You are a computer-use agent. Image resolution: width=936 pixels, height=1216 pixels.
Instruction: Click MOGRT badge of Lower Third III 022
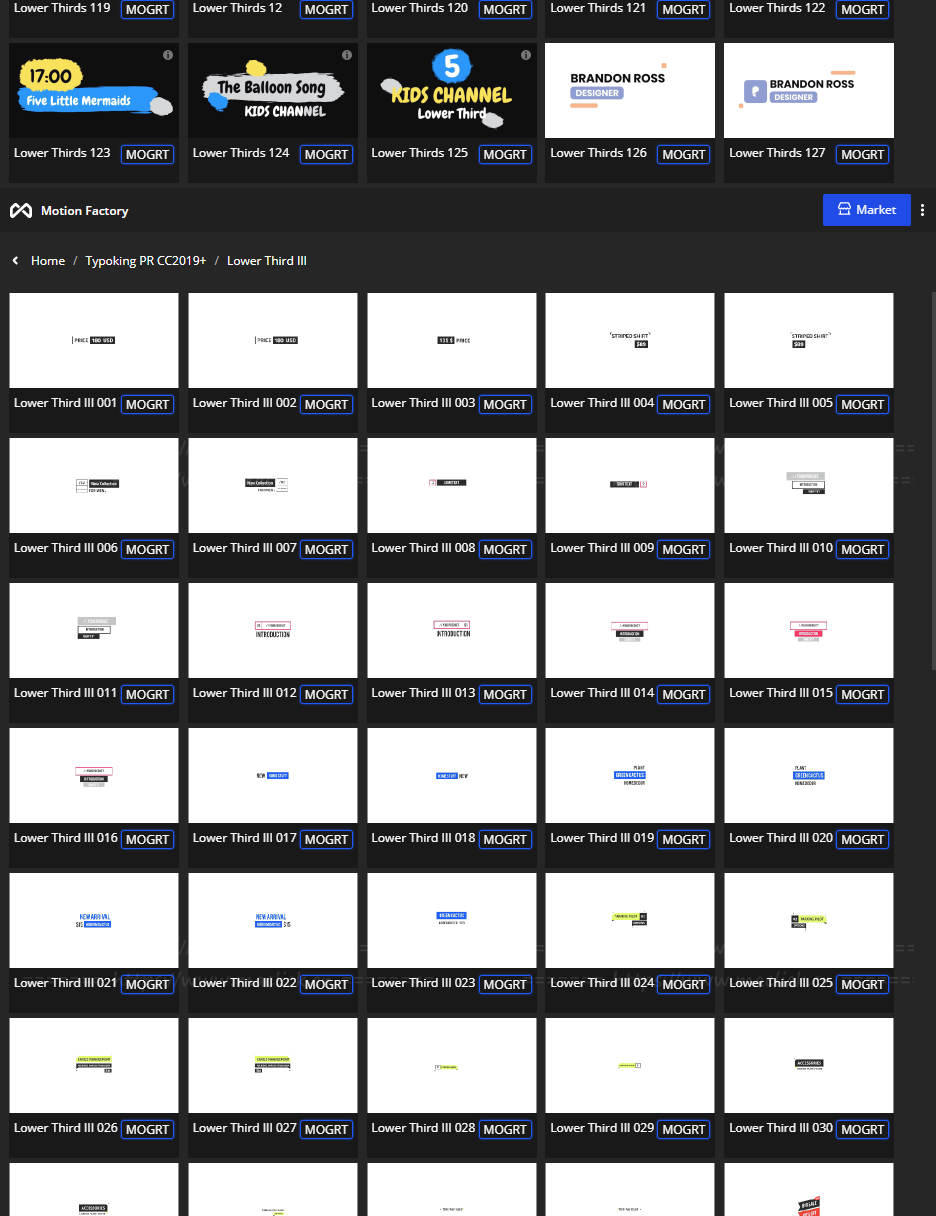click(326, 984)
